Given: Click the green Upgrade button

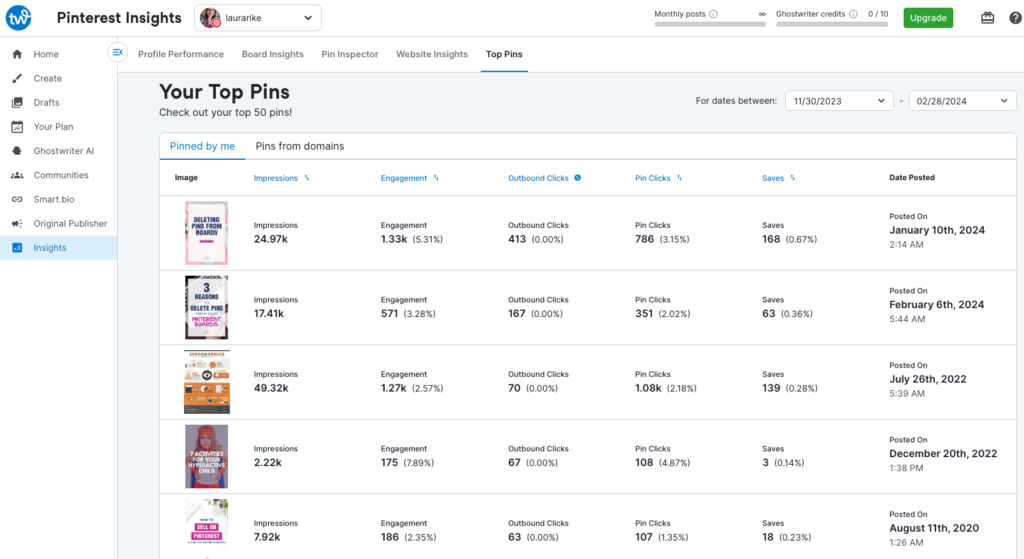Looking at the screenshot, I should 928,18.
